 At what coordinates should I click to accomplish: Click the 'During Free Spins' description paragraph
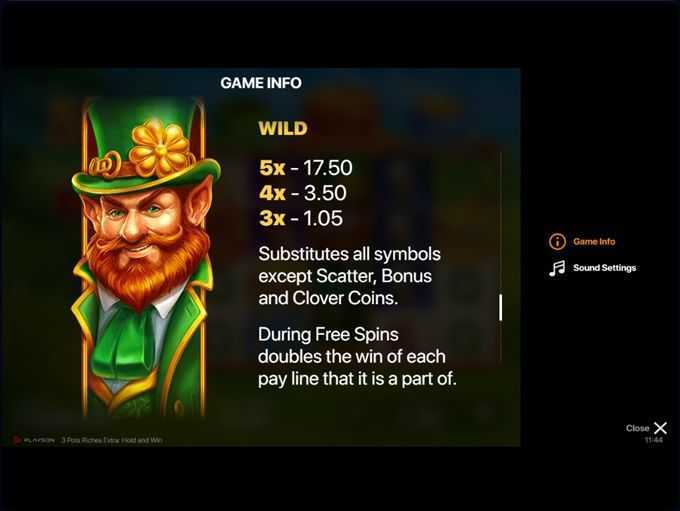tap(357, 357)
